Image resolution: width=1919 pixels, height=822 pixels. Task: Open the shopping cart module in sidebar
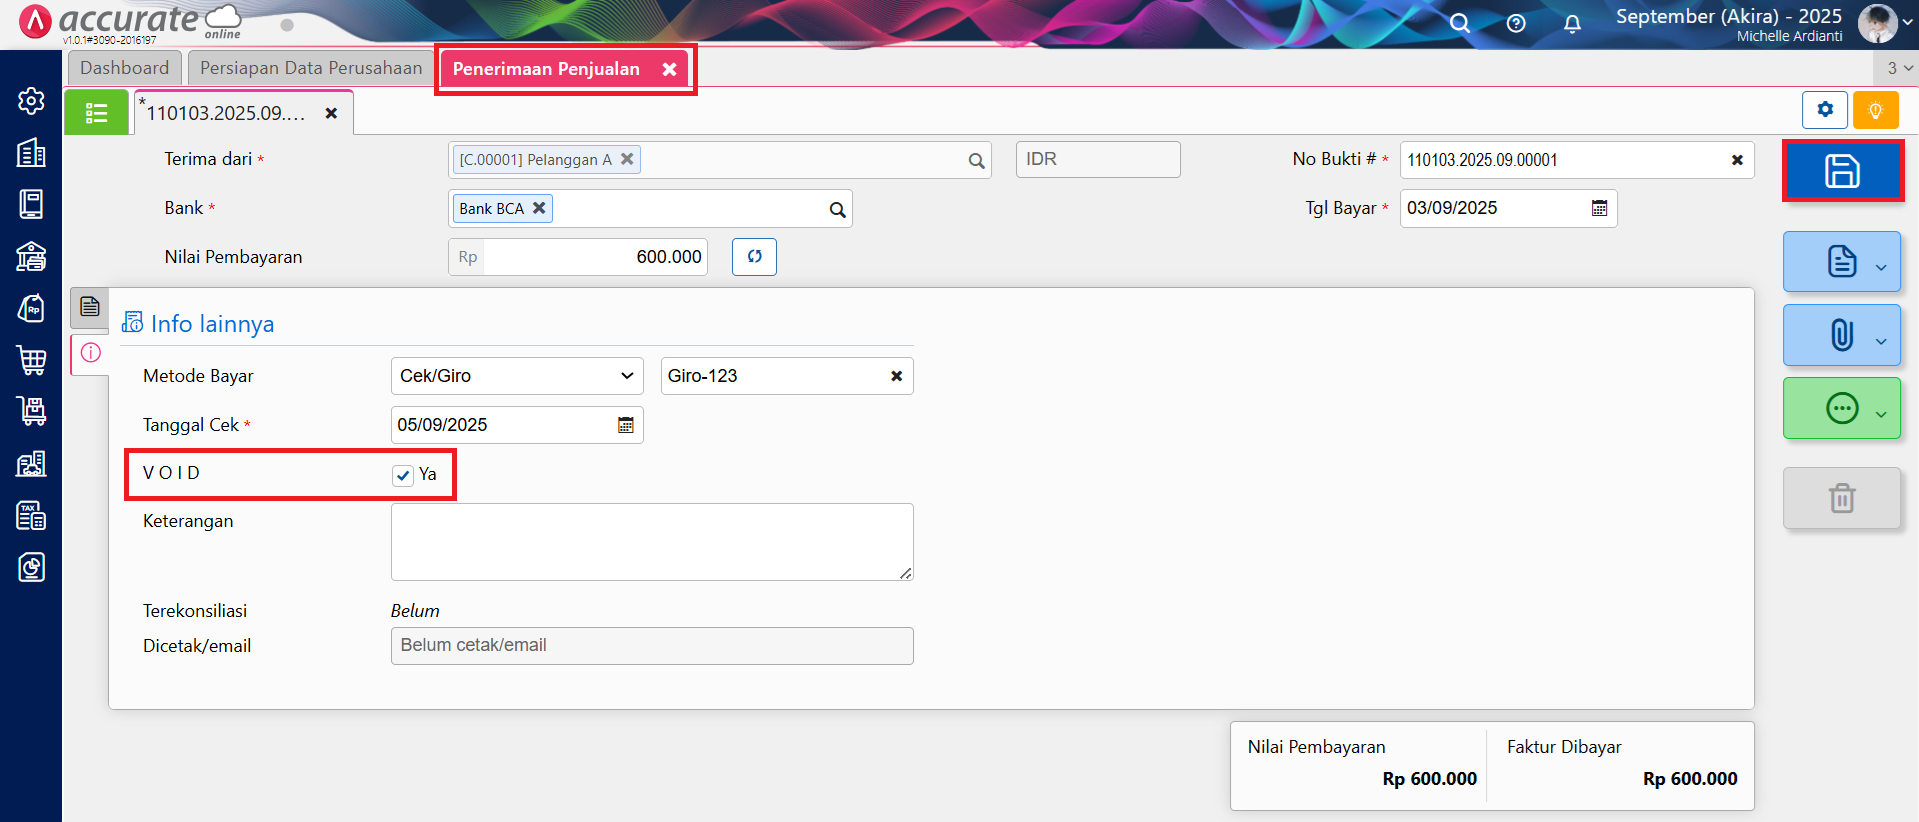(x=31, y=360)
